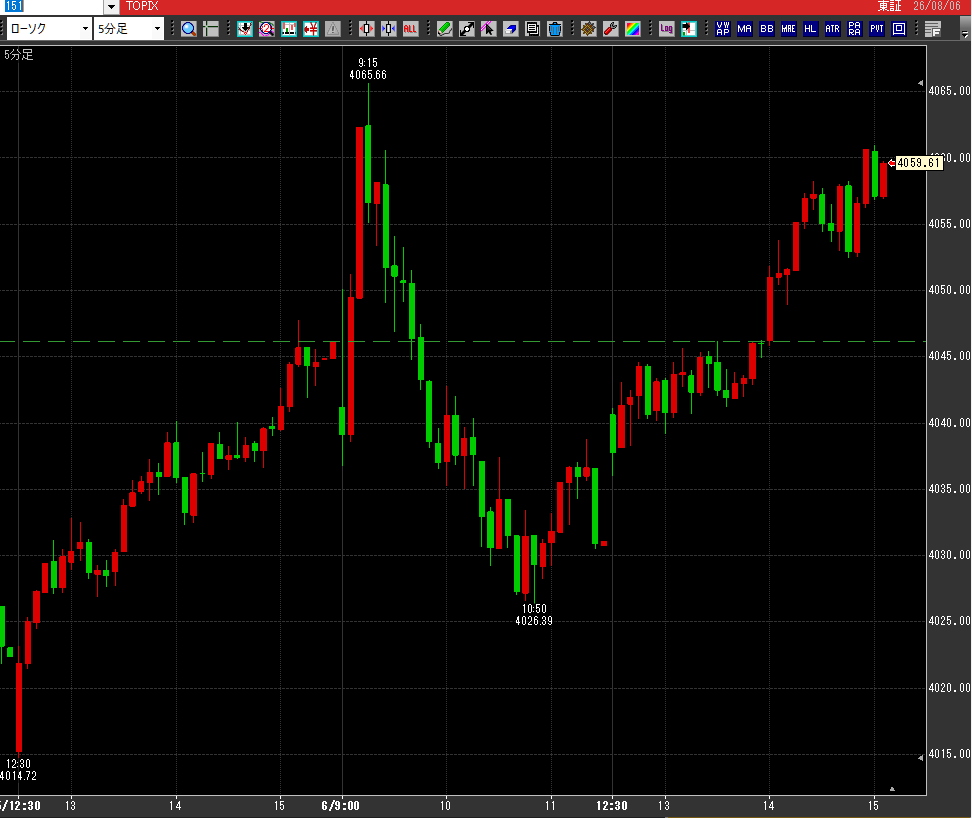The height and width of the screenshot is (818, 972).
Task: Click the greyed warning triangle icon
Action: tap(333, 29)
